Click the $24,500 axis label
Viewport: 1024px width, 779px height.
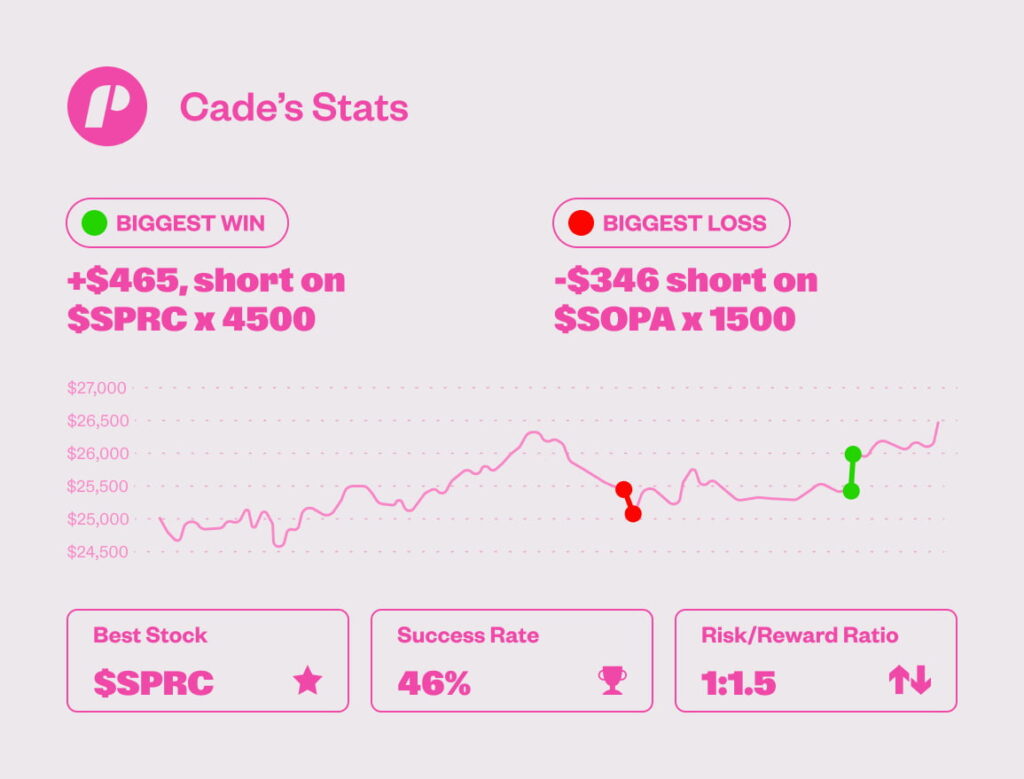pos(97,552)
